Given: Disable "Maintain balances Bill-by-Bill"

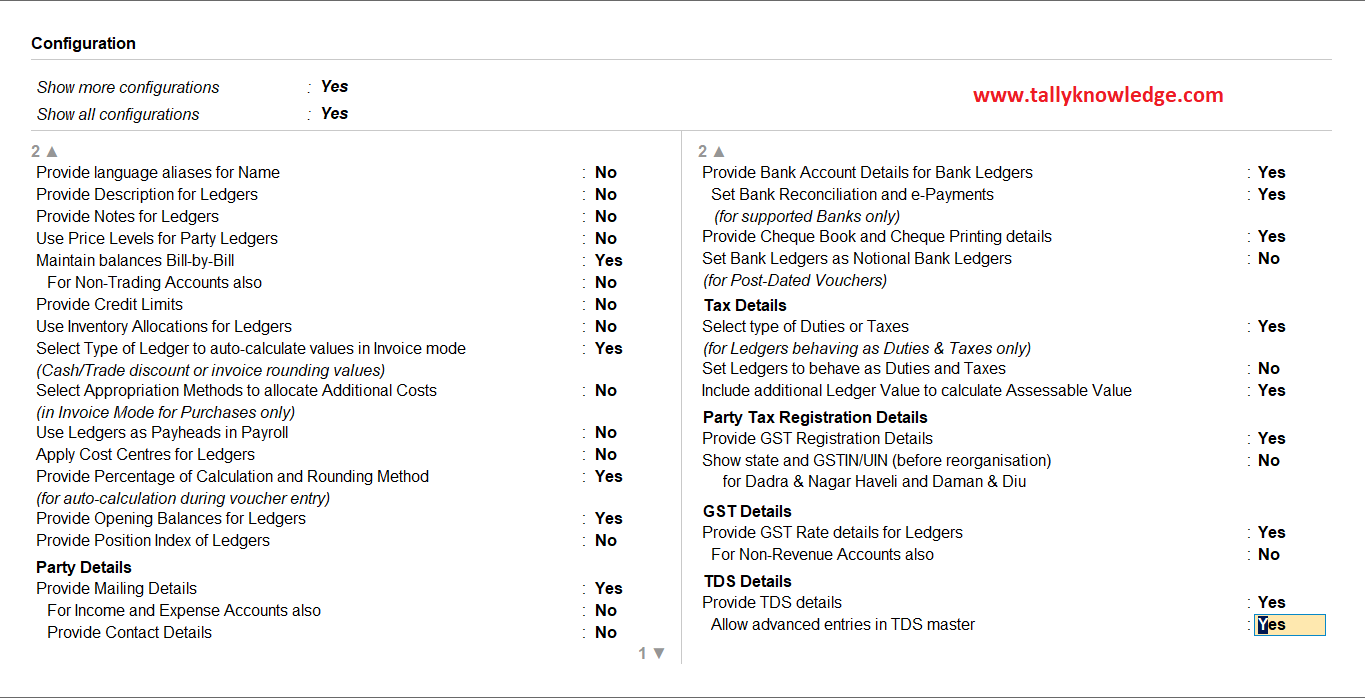Looking at the screenshot, I should pyautogui.click(x=608, y=260).
